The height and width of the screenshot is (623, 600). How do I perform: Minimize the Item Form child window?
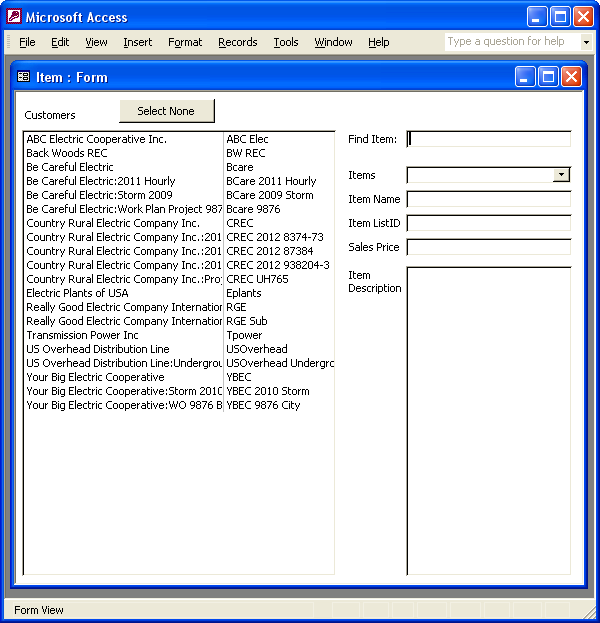point(525,76)
